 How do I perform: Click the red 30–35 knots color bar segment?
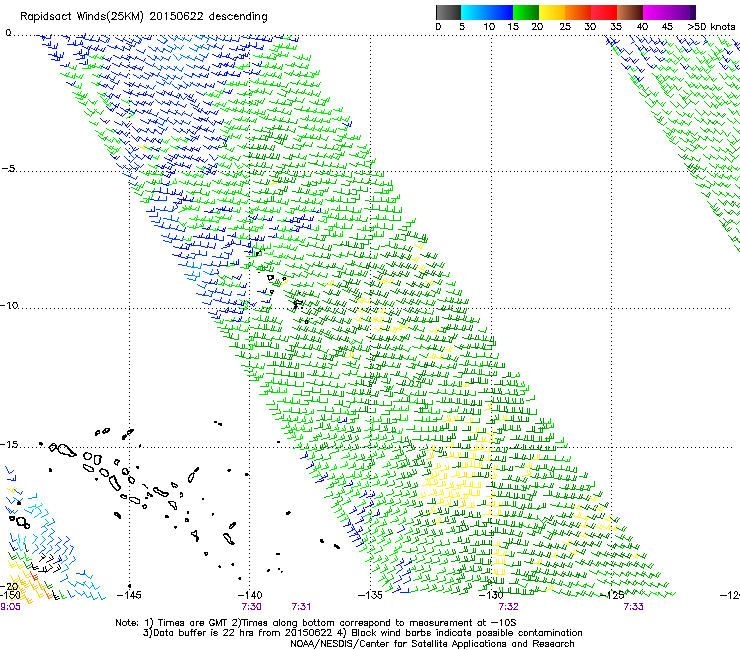(604, 12)
